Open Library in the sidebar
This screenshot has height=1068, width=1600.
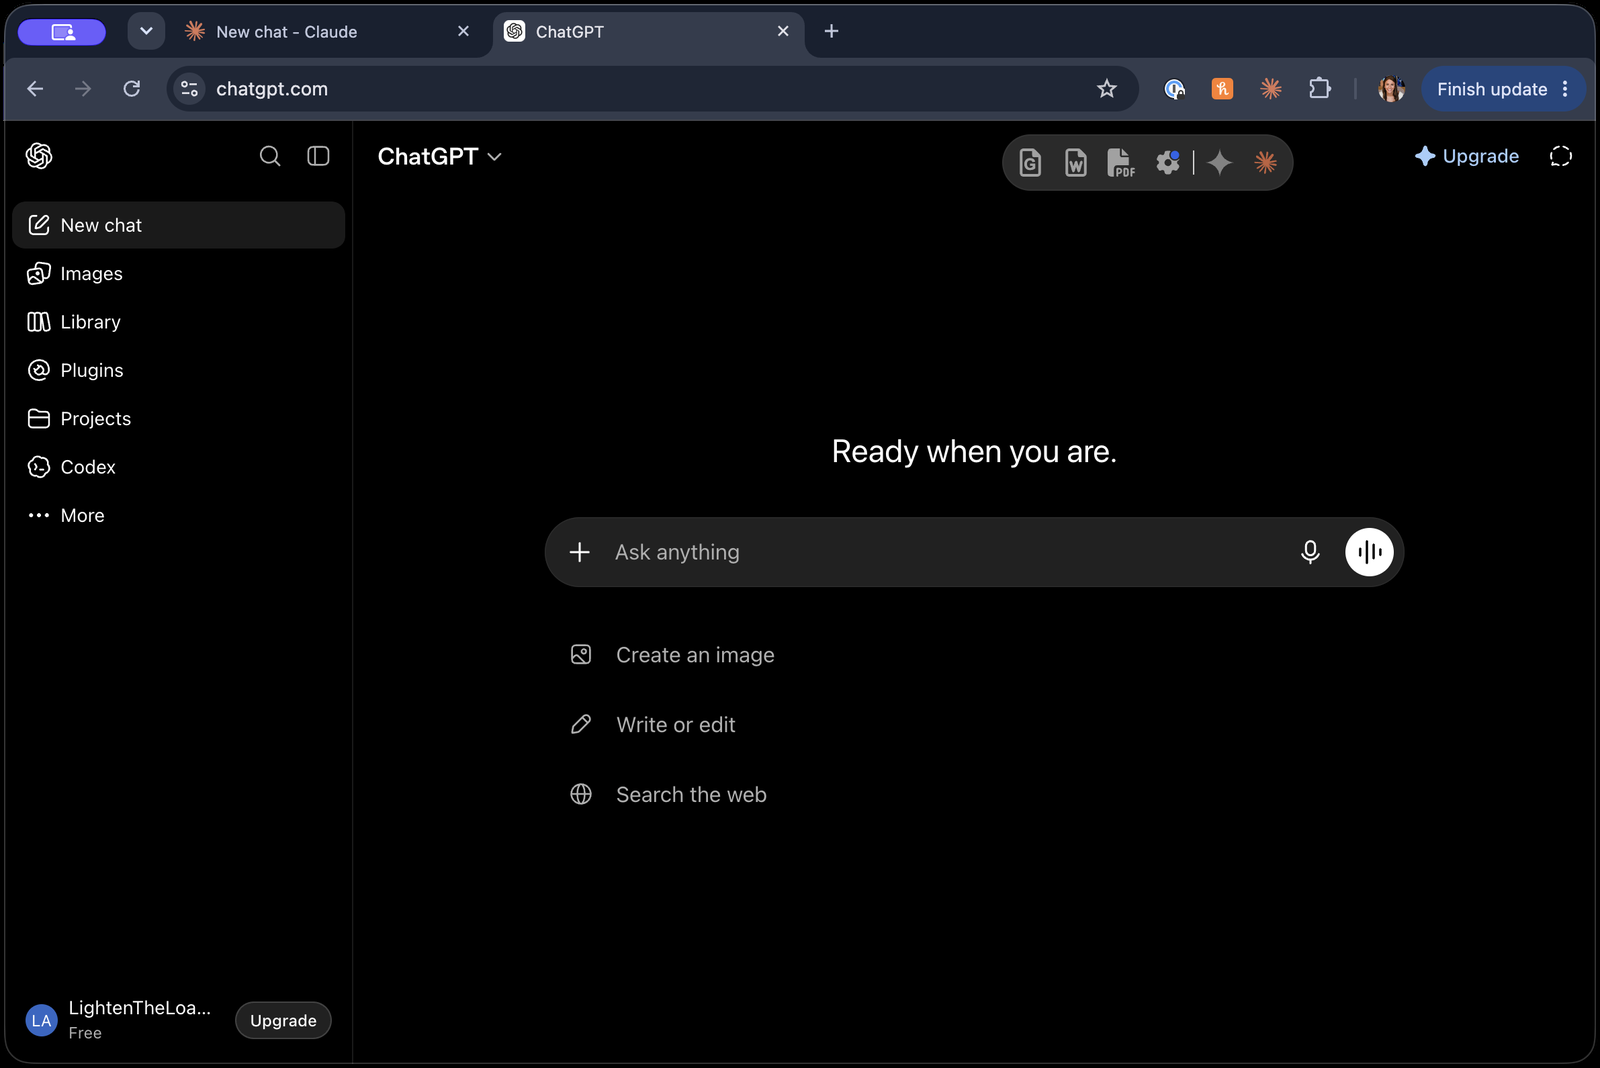tap(178, 322)
